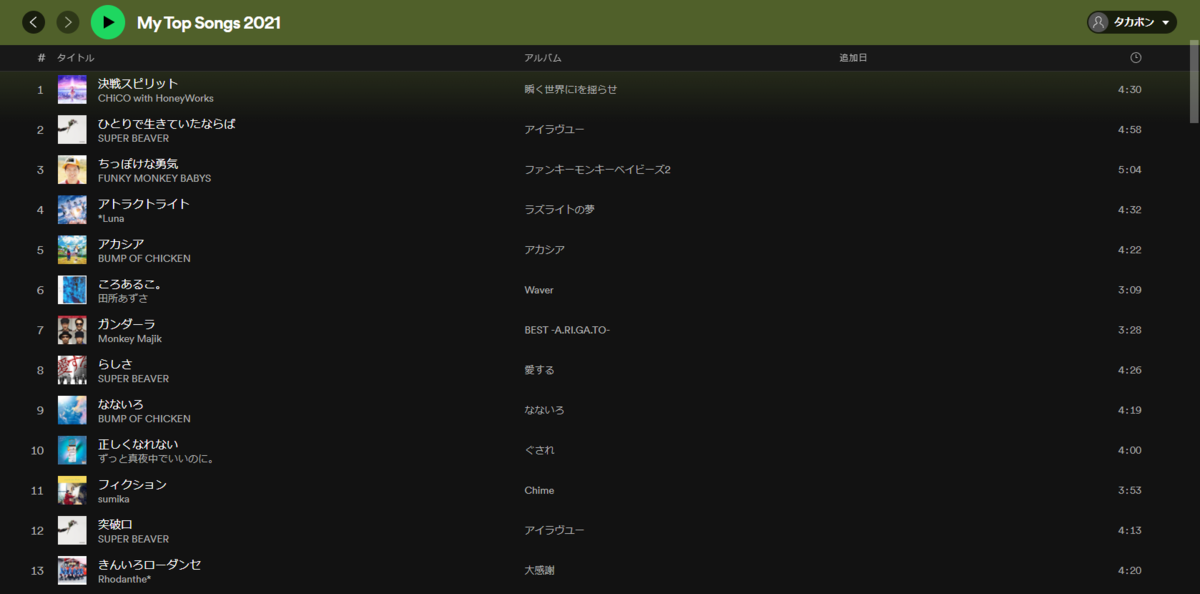Open album ぐされ
Image resolution: width=1200 pixels, height=594 pixels.
539,450
